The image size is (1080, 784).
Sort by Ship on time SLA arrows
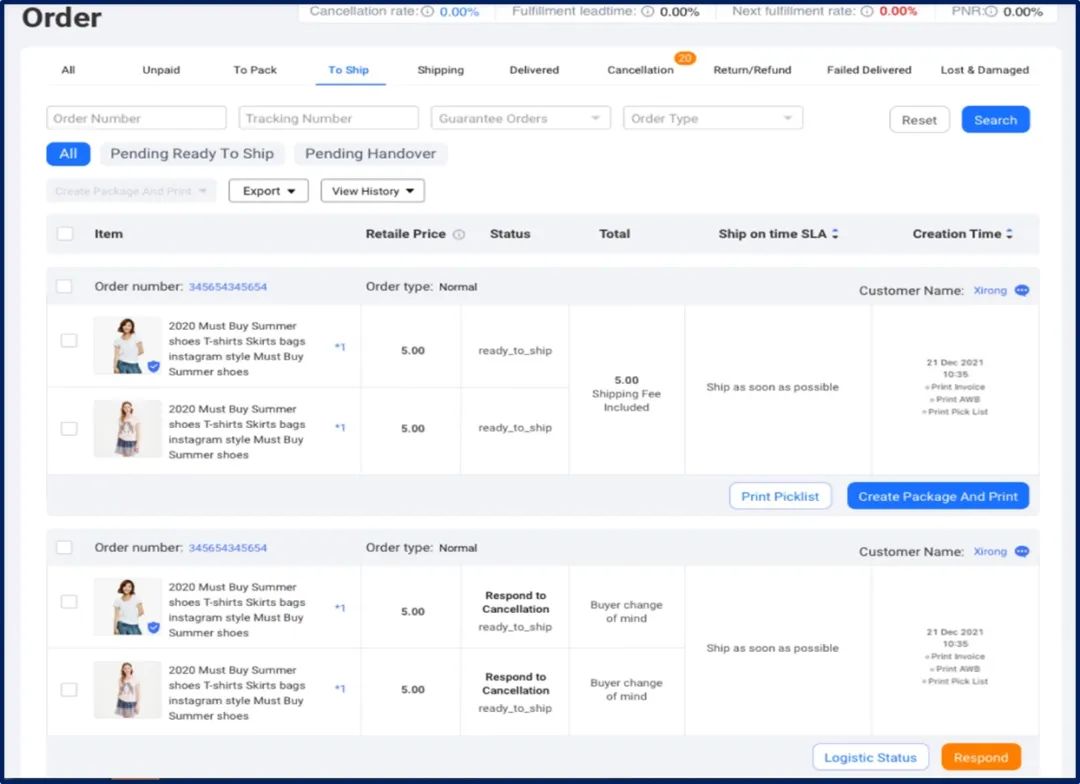pos(835,234)
